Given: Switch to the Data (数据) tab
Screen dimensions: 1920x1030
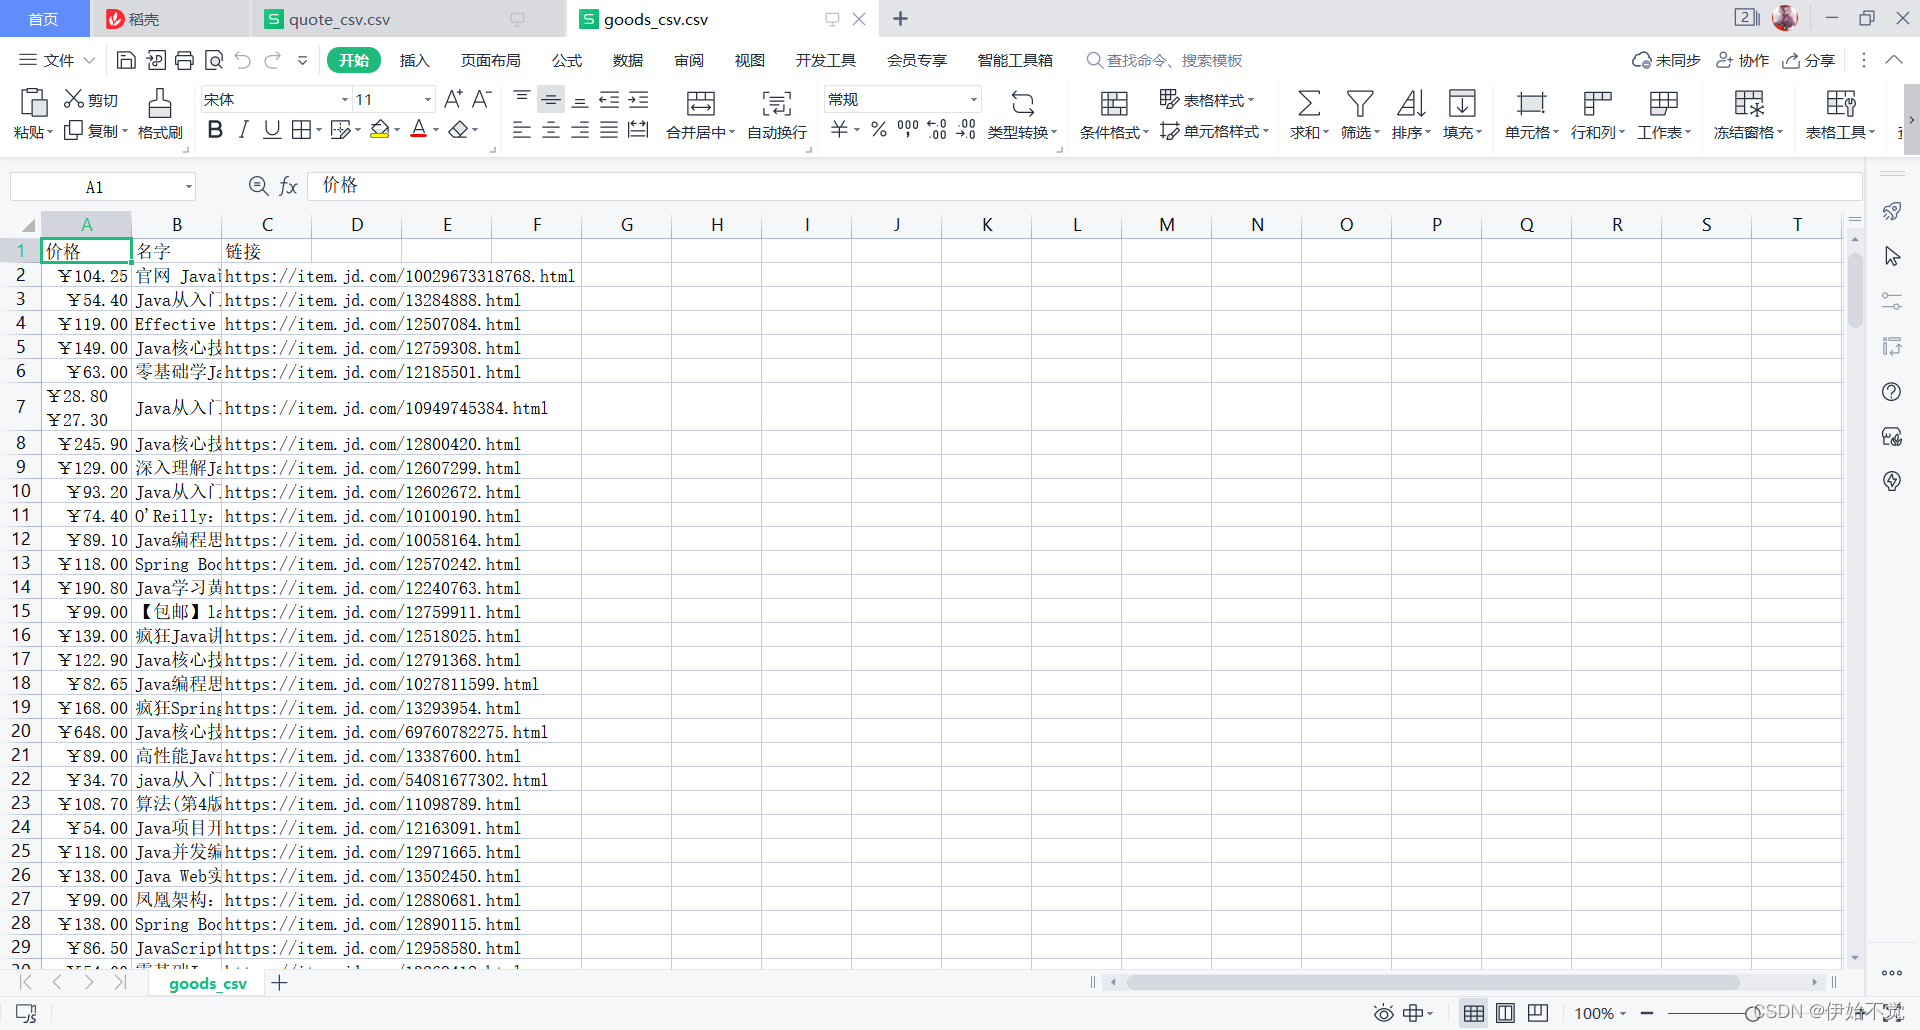Looking at the screenshot, I should (628, 60).
